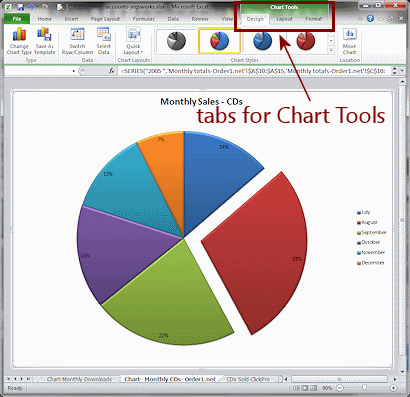Open the CDs Sold-ClickPro sheet tab
The image size is (410, 397).
248,379
